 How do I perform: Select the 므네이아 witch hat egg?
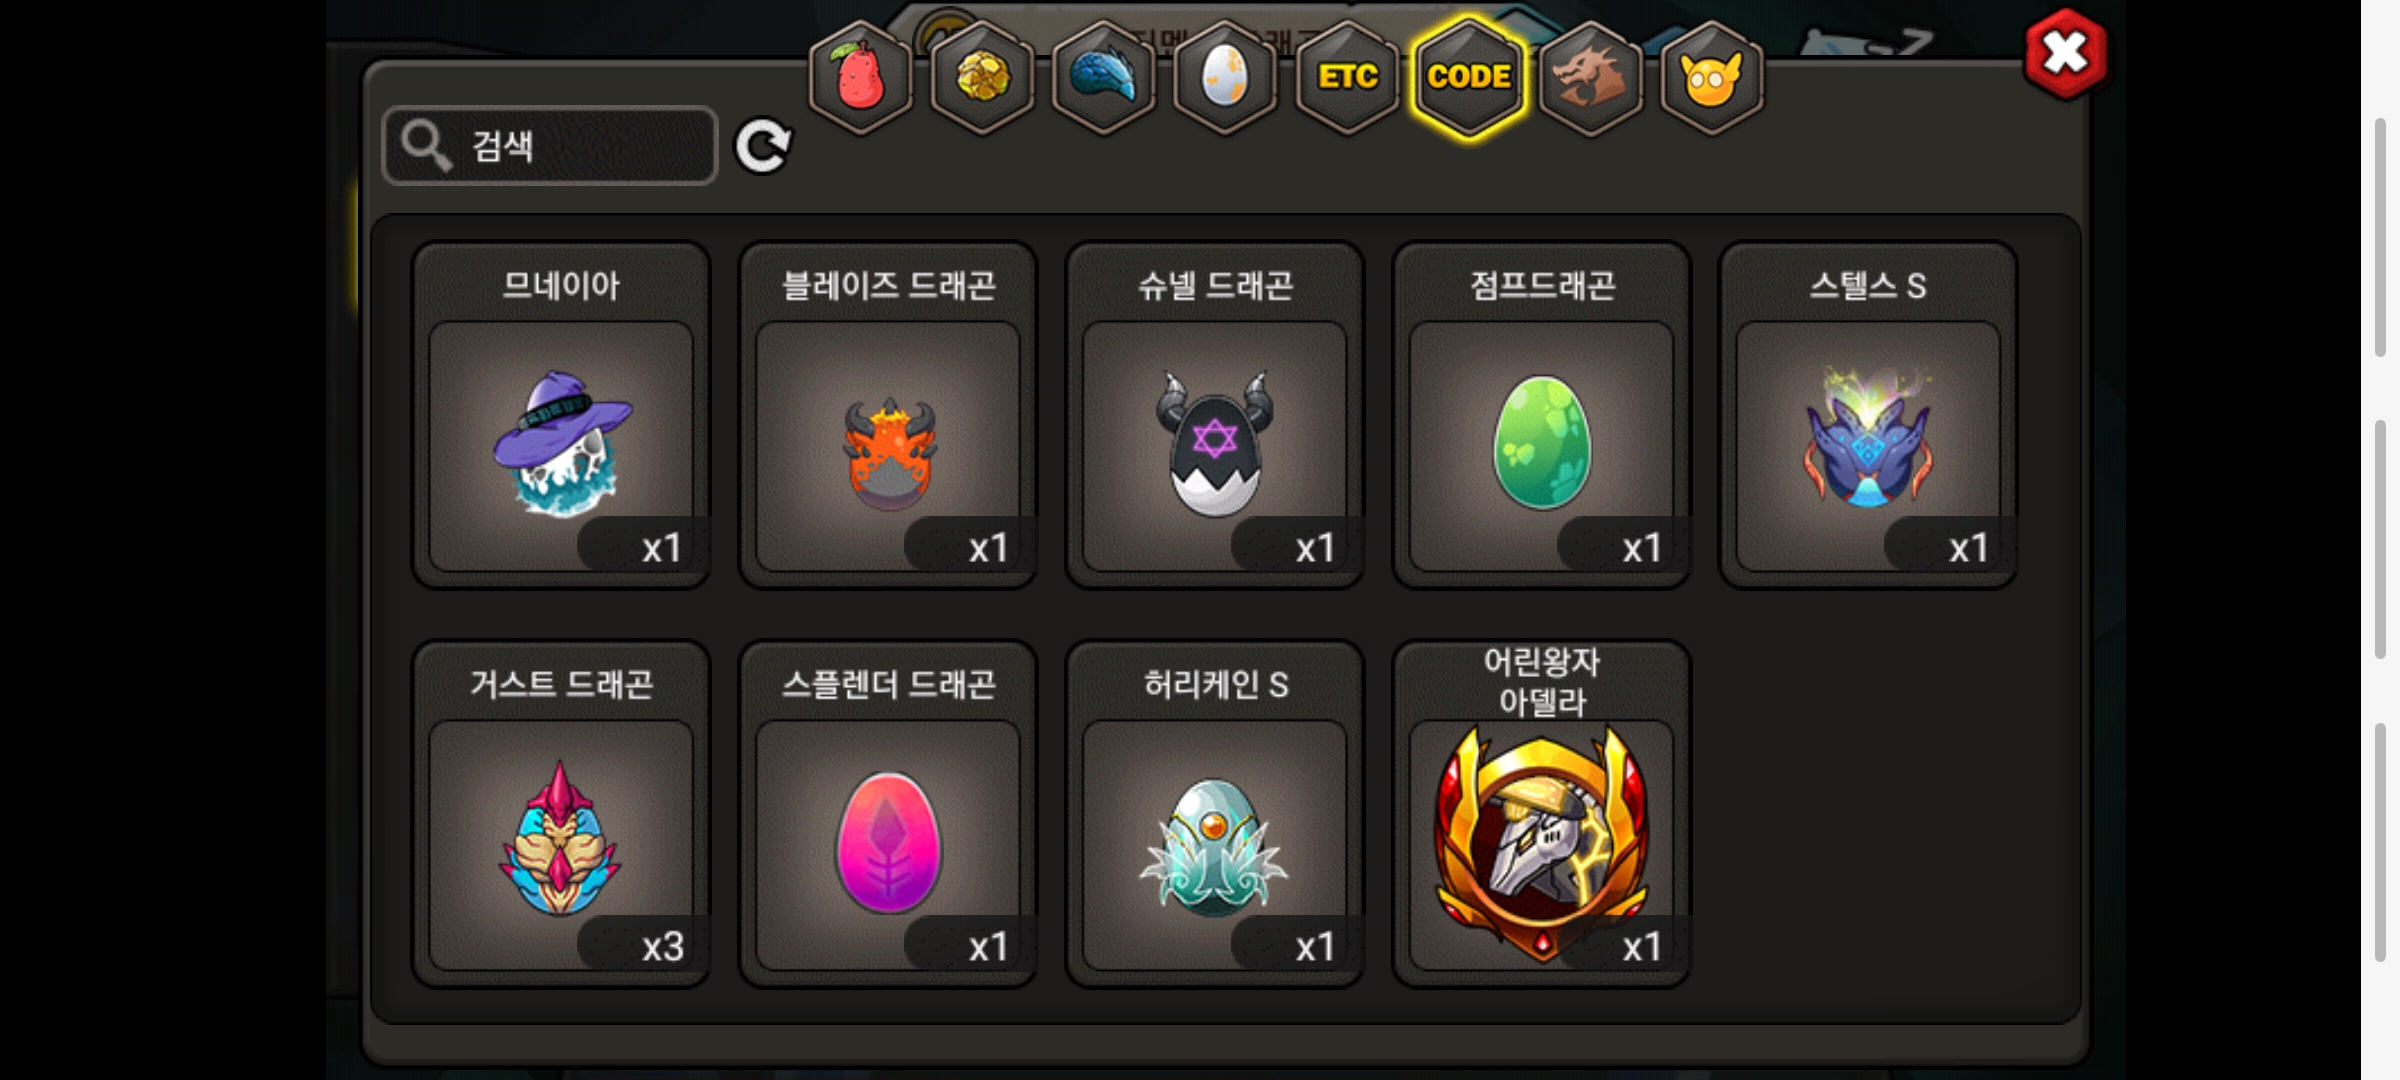tap(561, 415)
